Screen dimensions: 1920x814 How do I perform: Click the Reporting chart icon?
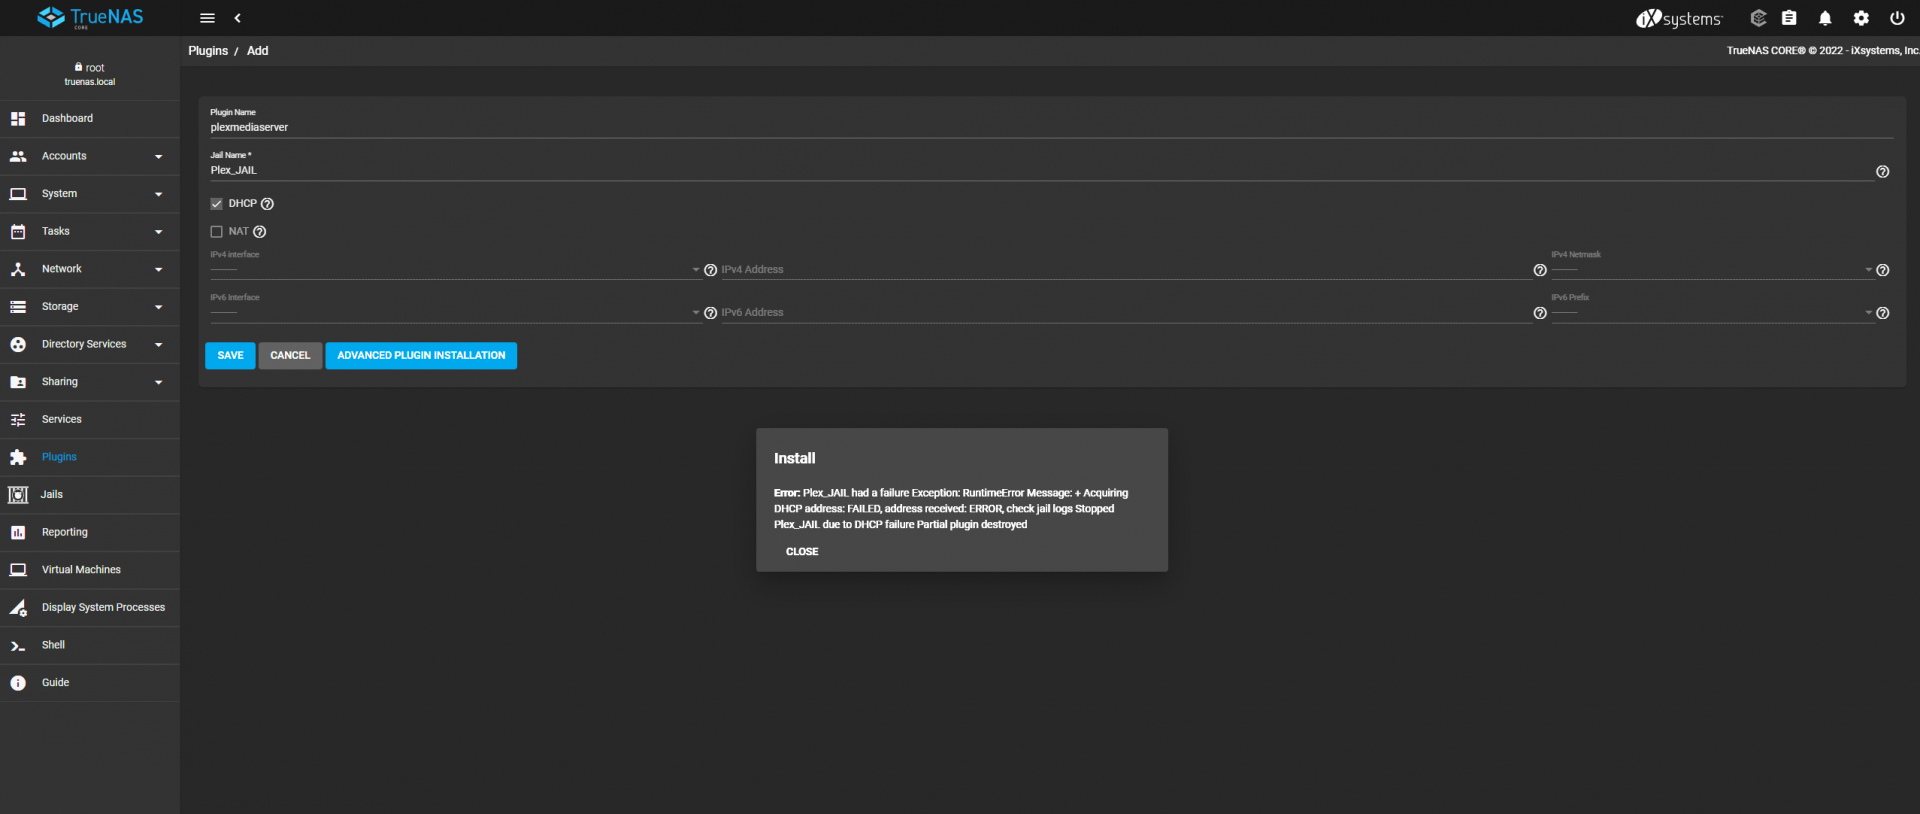(18, 533)
